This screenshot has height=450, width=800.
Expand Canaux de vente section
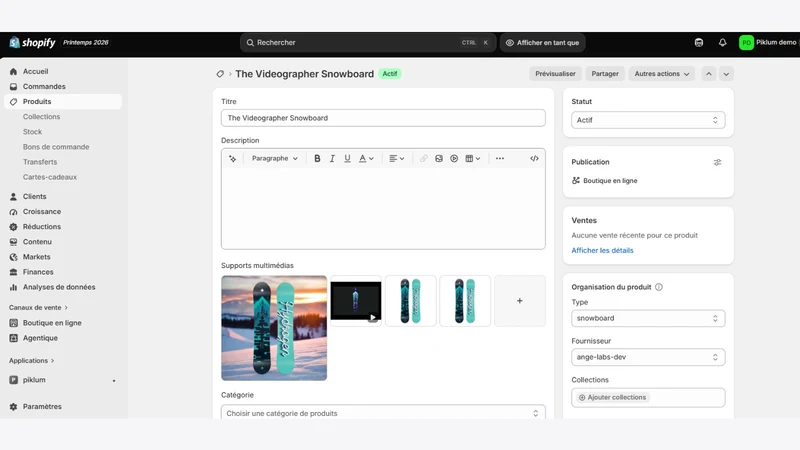coord(38,308)
